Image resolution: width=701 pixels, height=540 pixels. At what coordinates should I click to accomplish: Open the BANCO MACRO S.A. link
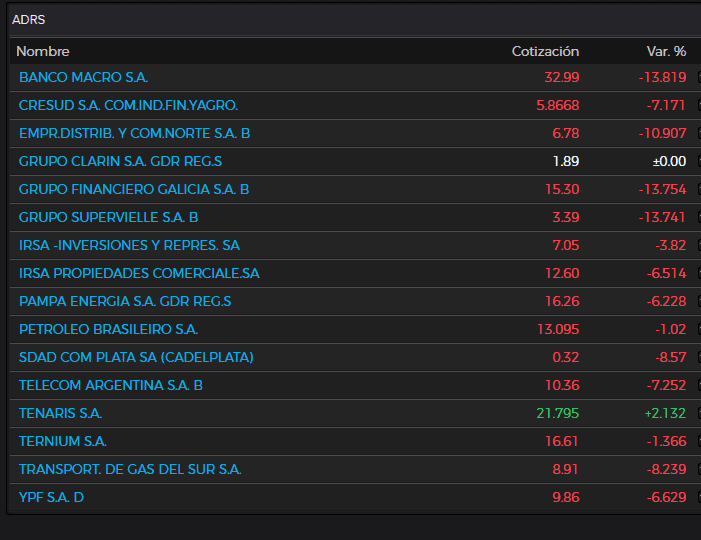coord(84,77)
